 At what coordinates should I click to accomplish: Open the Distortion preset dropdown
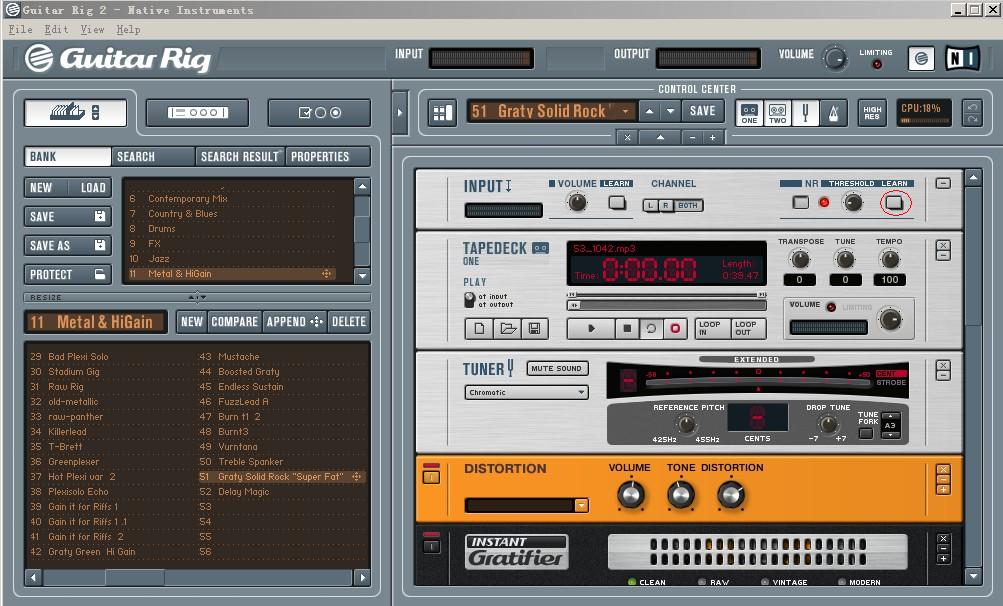click(581, 505)
